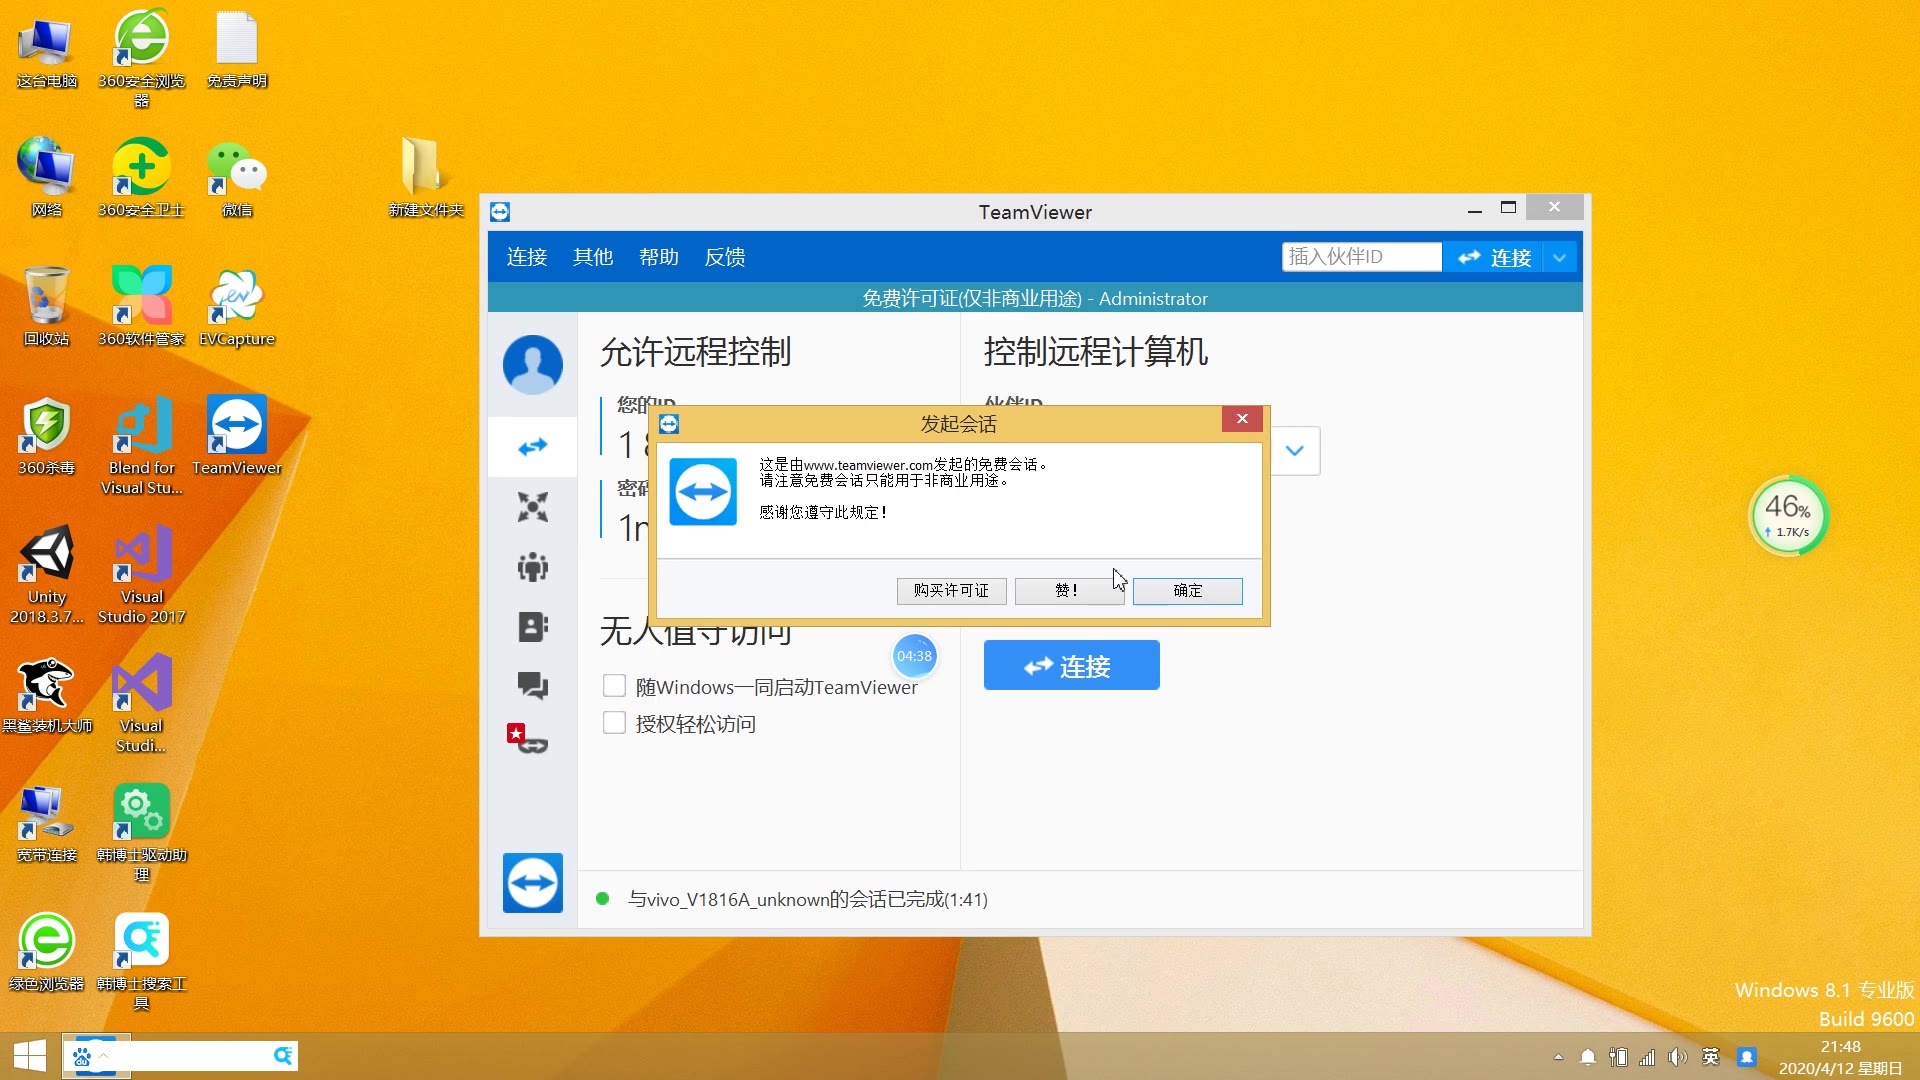Image resolution: width=1920 pixels, height=1080 pixels.
Task: Open the 连接 menu
Action: point(527,257)
